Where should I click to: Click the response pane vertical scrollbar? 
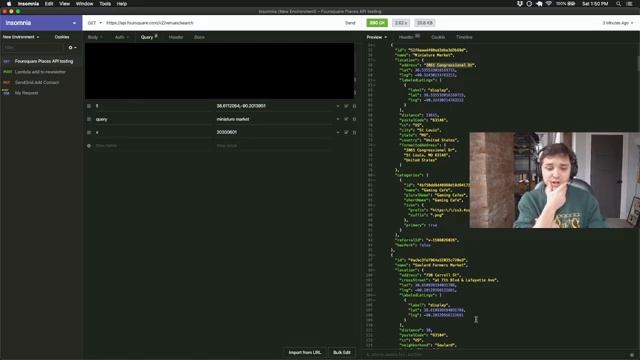(638, 63)
